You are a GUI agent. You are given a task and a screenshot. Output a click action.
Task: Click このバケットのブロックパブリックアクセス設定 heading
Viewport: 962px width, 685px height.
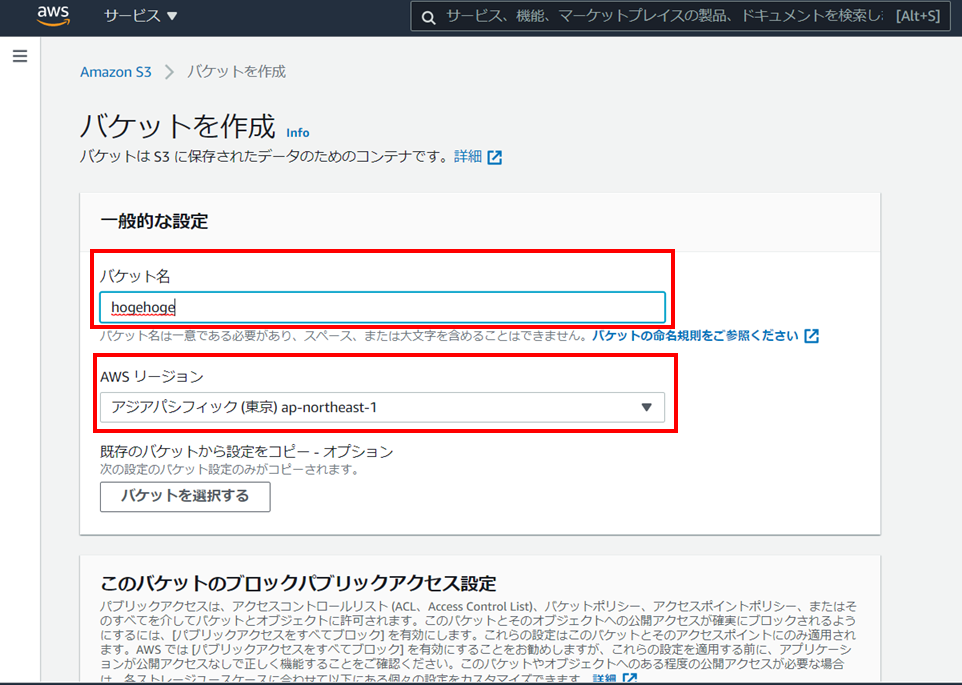(x=298, y=583)
